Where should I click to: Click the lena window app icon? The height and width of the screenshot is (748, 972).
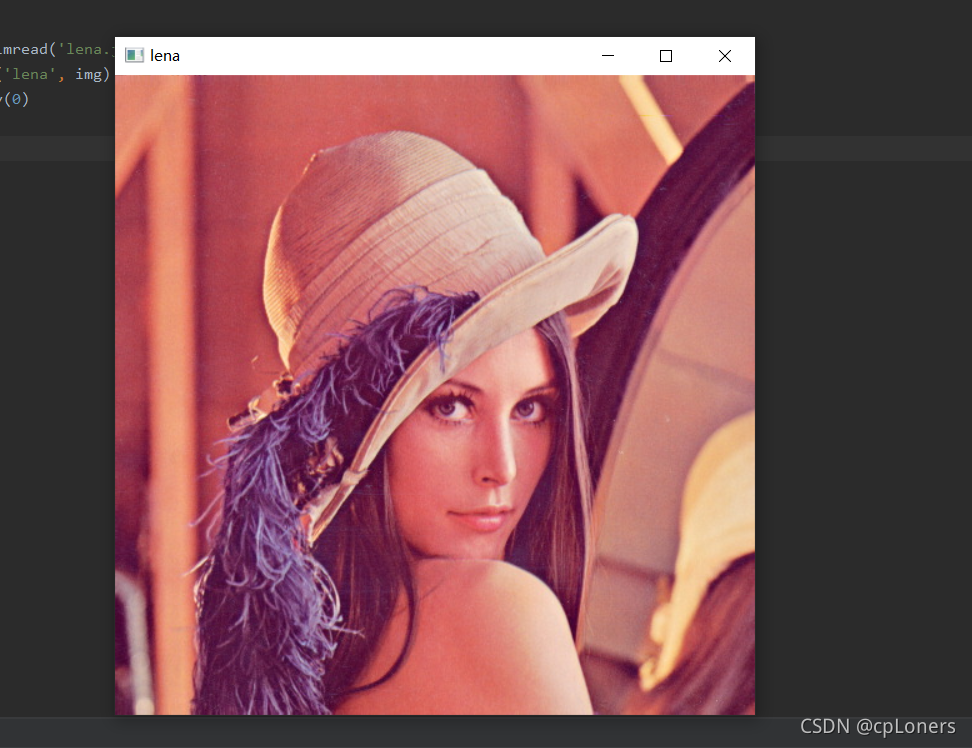(134, 56)
